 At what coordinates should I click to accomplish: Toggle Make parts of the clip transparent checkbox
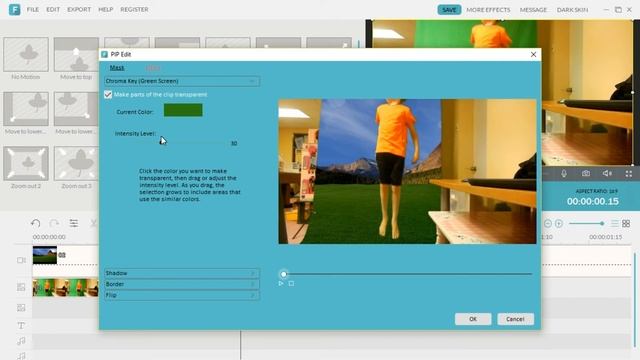(108, 95)
